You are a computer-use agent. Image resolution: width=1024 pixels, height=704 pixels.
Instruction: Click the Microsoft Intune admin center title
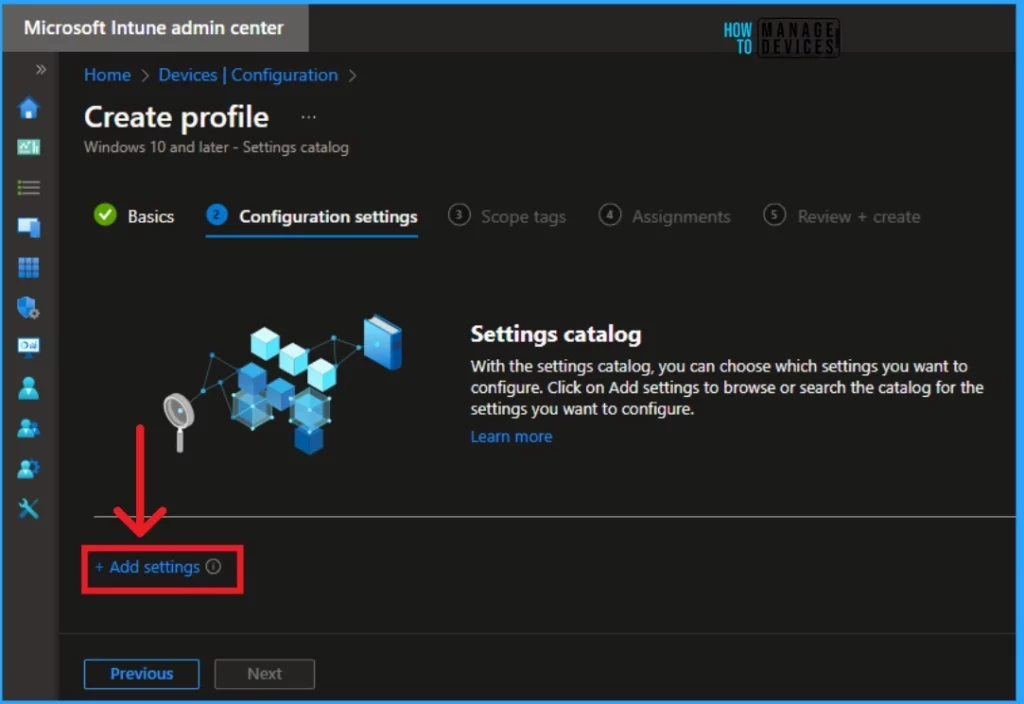[154, 28]
